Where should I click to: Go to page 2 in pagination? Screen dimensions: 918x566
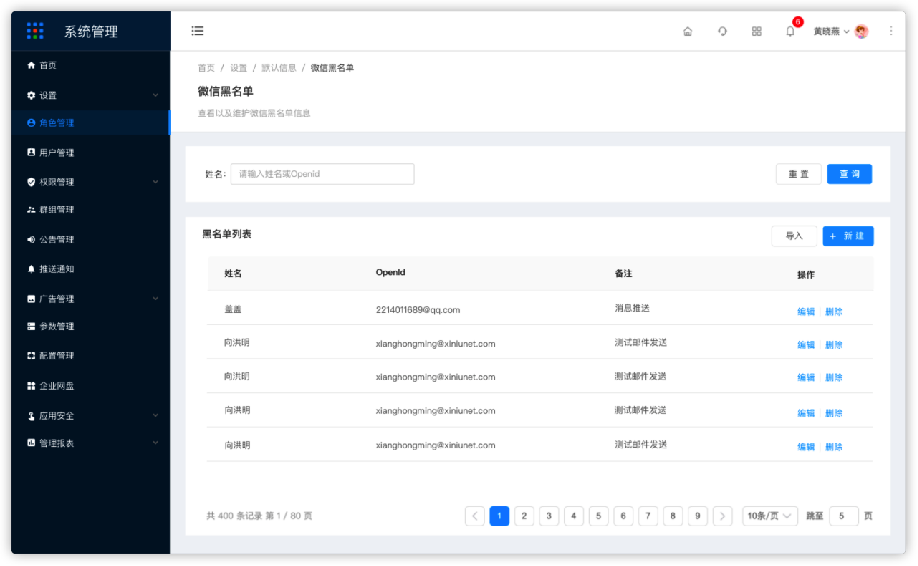coord(524,516)
